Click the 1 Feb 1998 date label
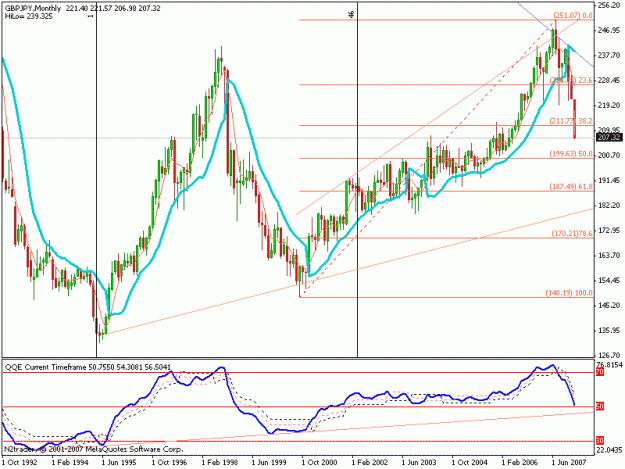 point(220,462)
